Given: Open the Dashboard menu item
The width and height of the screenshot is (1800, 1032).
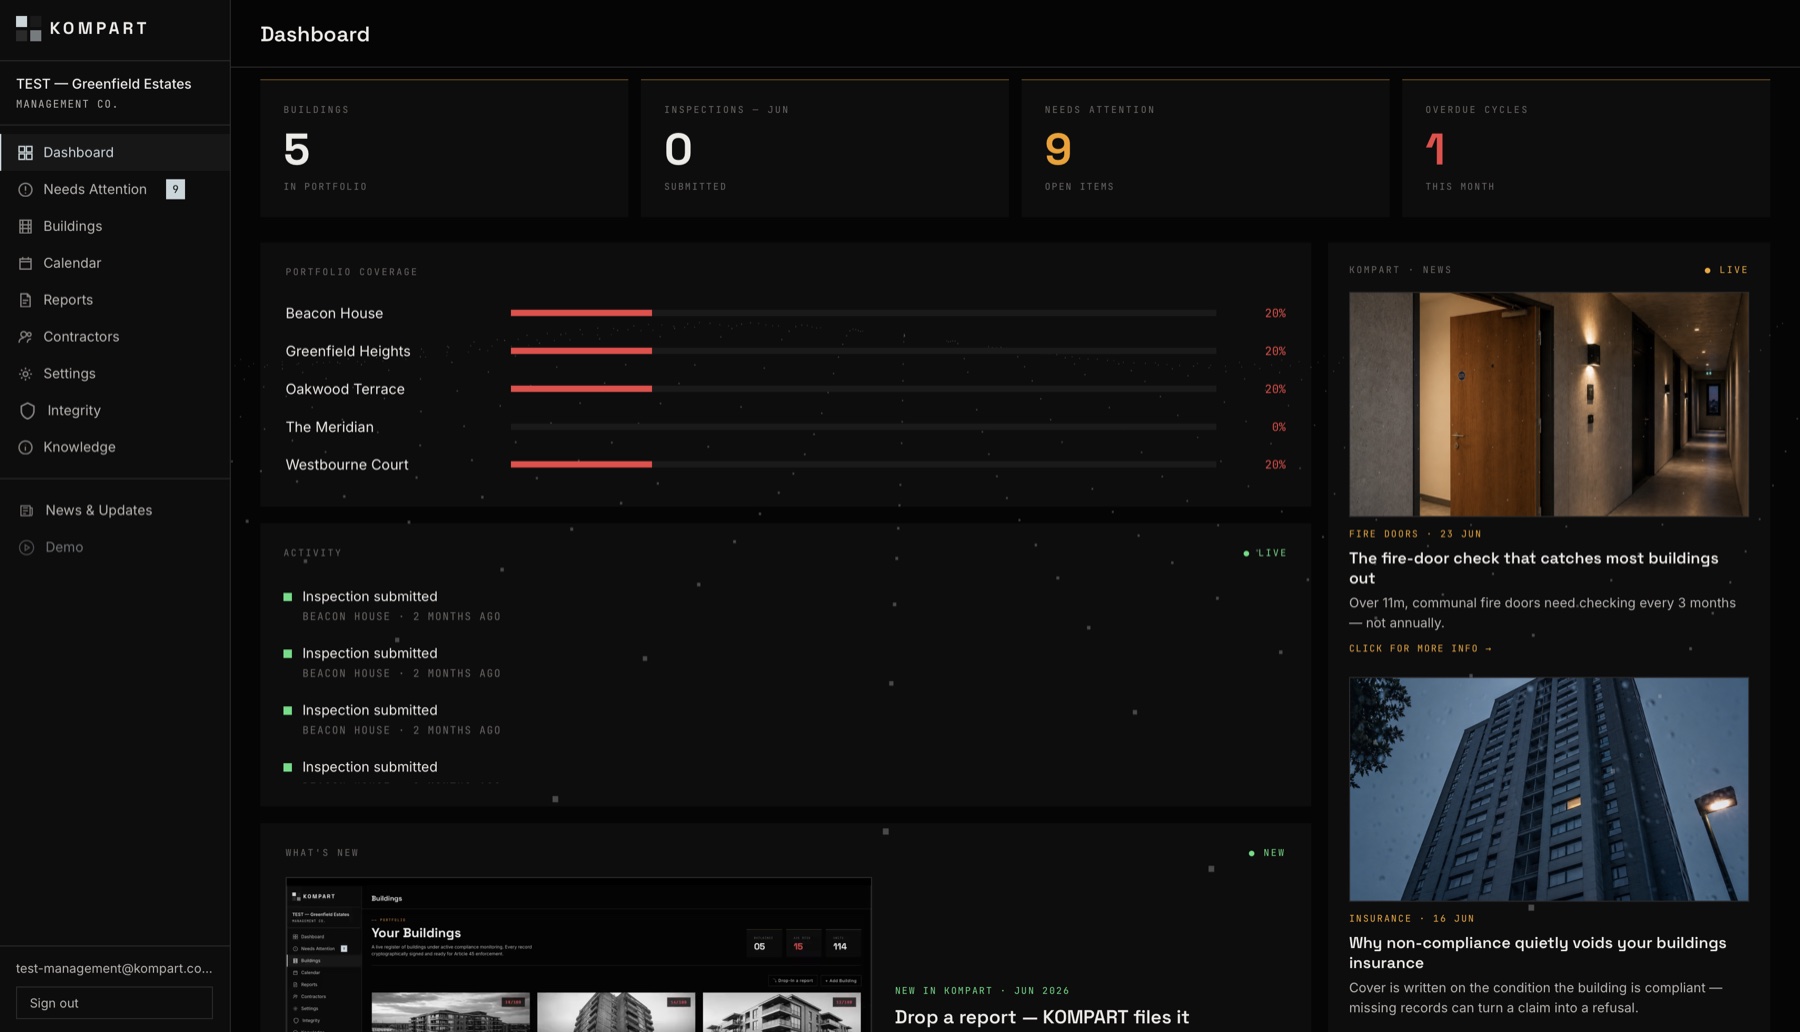Looking at the screenshot, I should coord(115,152).
